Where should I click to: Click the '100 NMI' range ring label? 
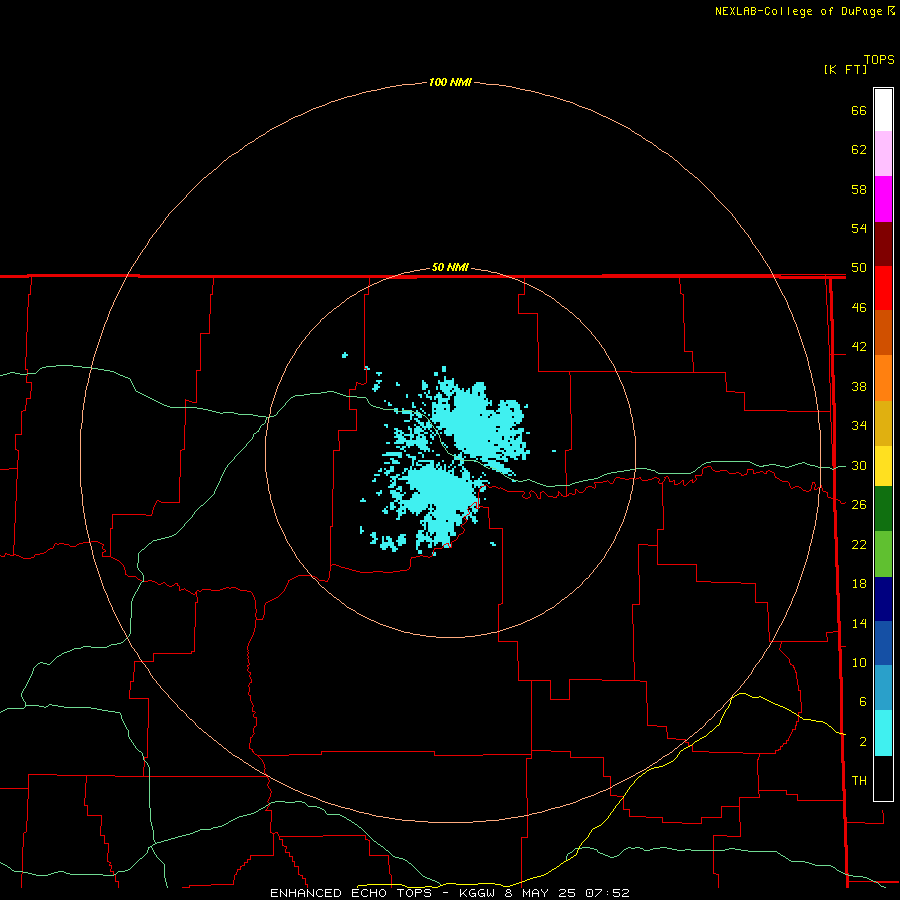[450, 82]
